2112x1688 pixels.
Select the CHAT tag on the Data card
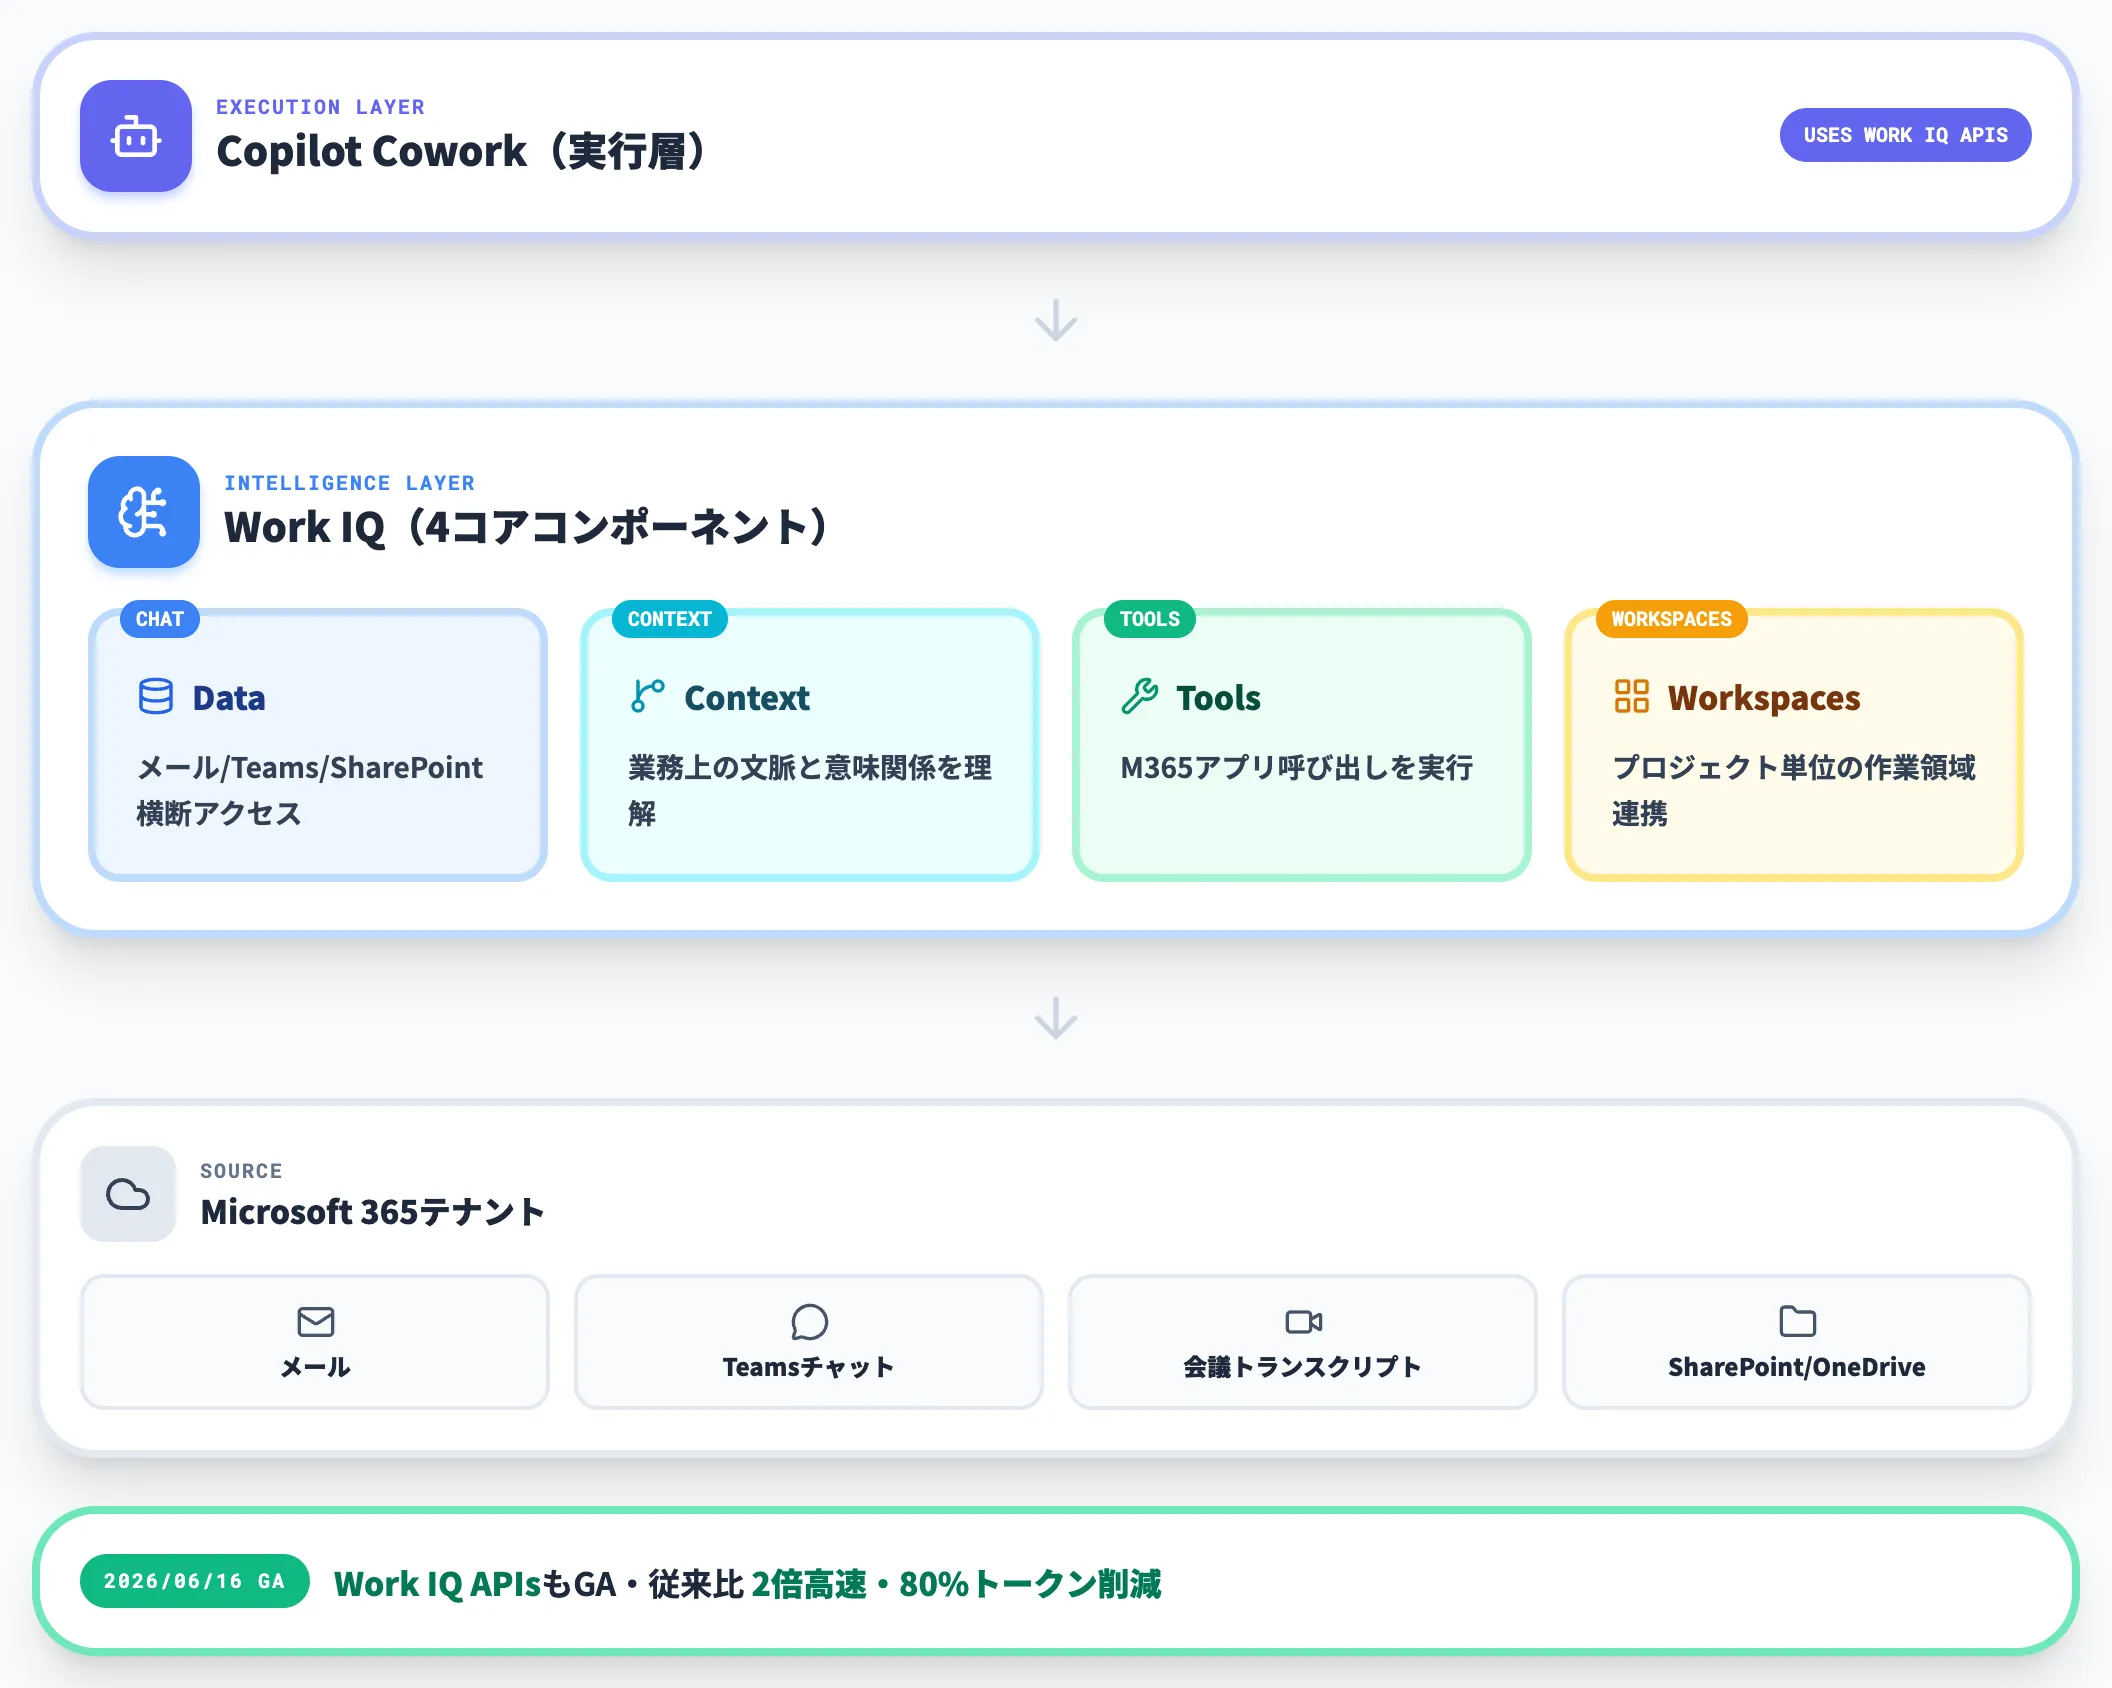pyautogui.click(x=160, y=619)
